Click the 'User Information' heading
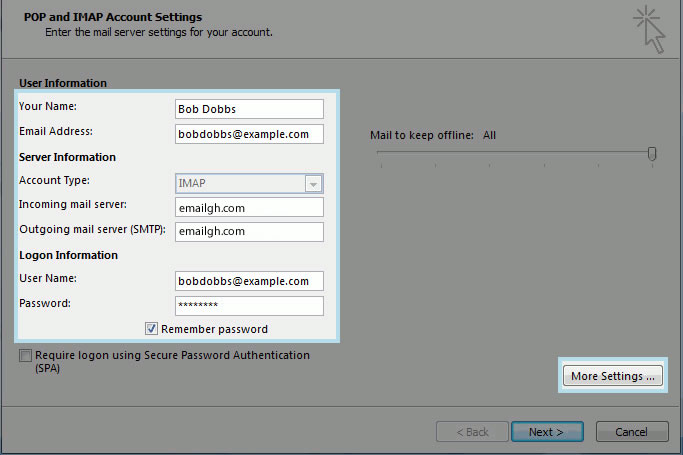The image size is (683, 455). (x=63, y=83)
